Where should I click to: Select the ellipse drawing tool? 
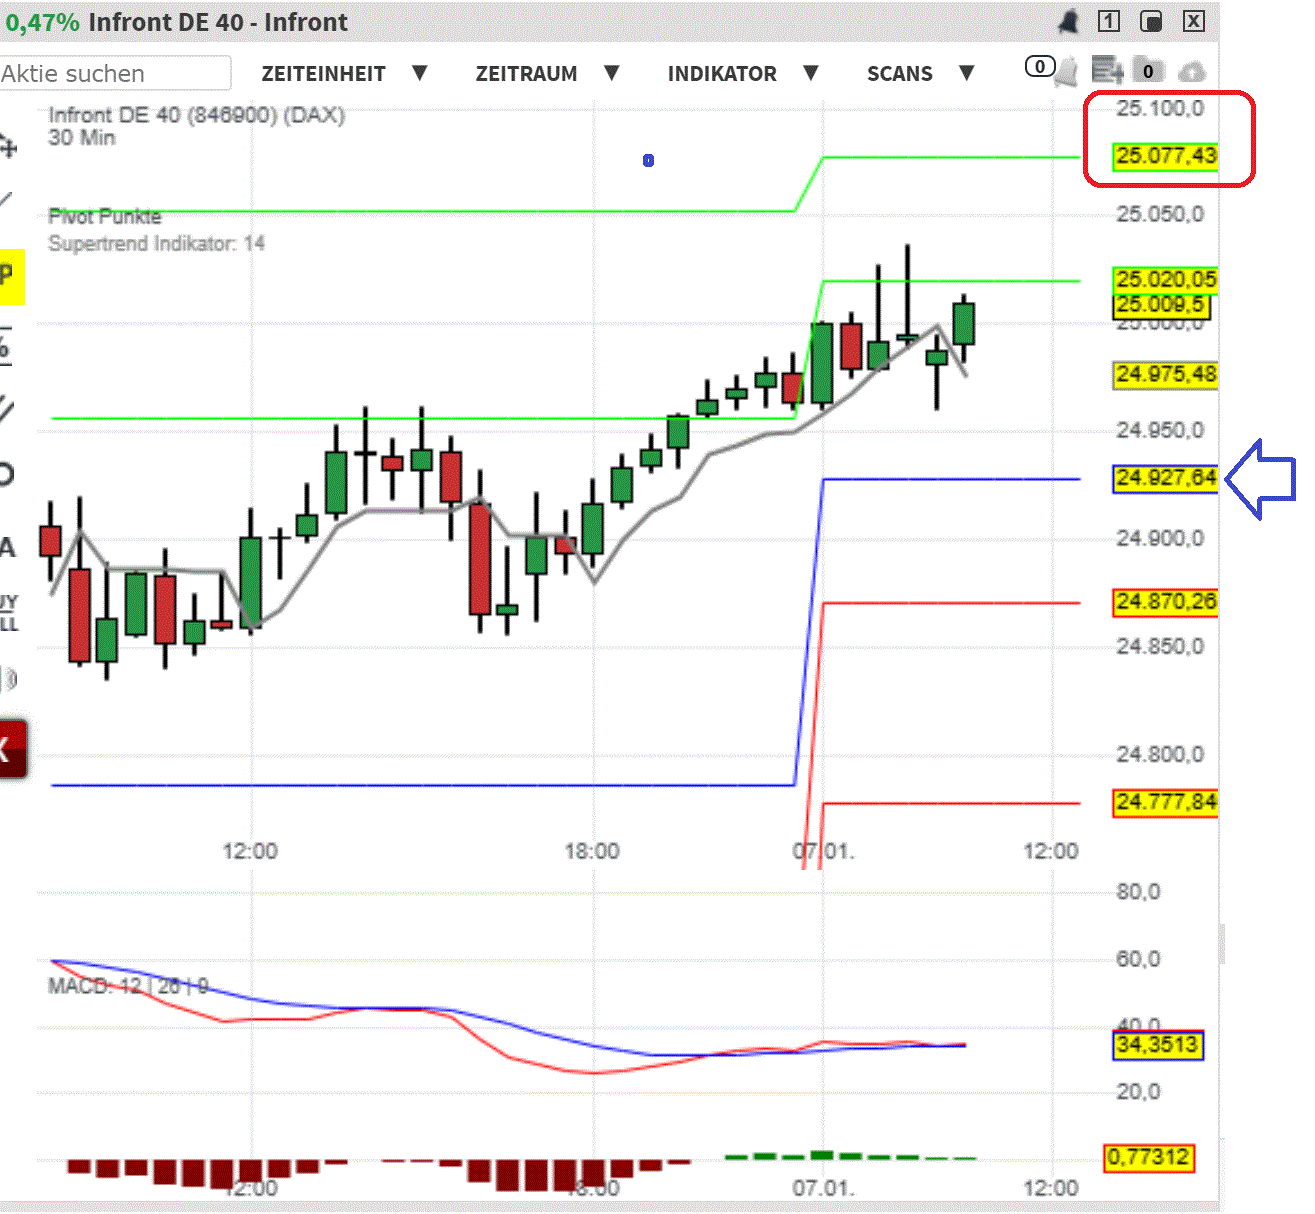(x=6, y=473)
